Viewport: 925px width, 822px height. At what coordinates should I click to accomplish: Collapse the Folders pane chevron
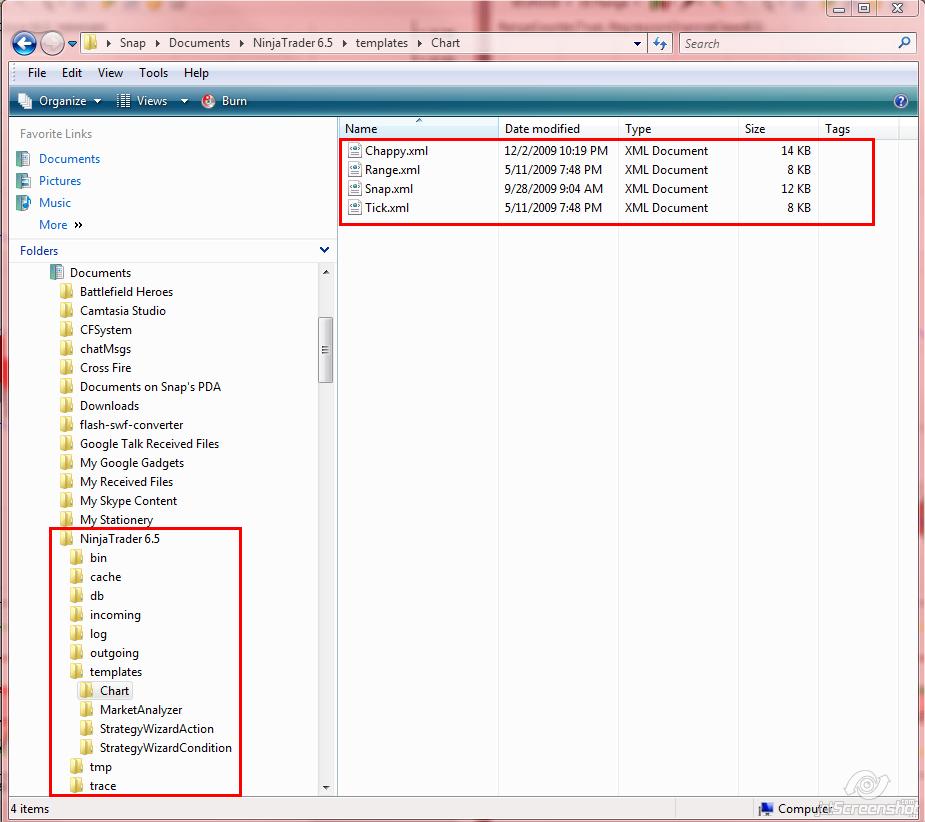pyautogui.click(x=324, y=250)
